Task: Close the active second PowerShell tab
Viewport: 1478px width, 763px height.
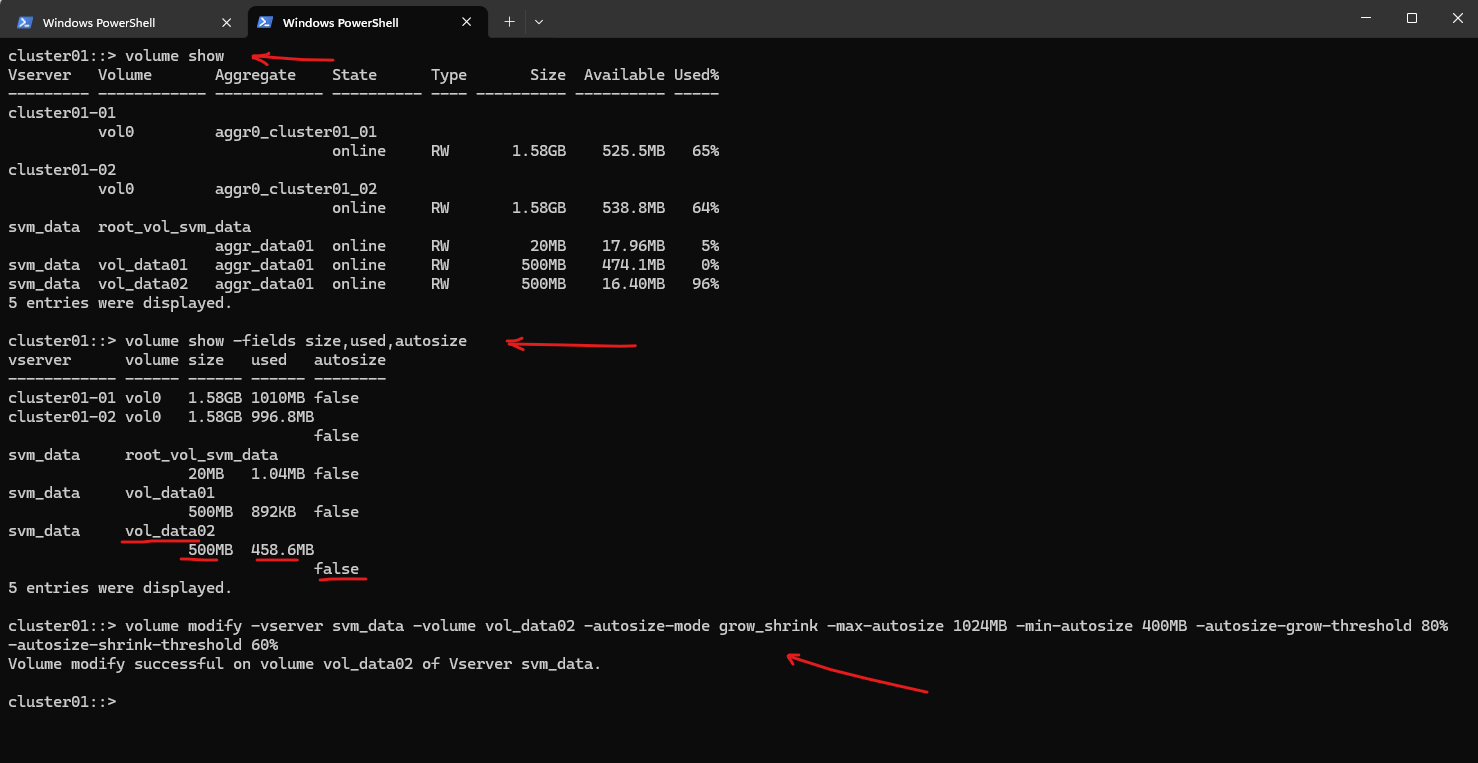Action: pyautogui.click(x=467, y=22)
